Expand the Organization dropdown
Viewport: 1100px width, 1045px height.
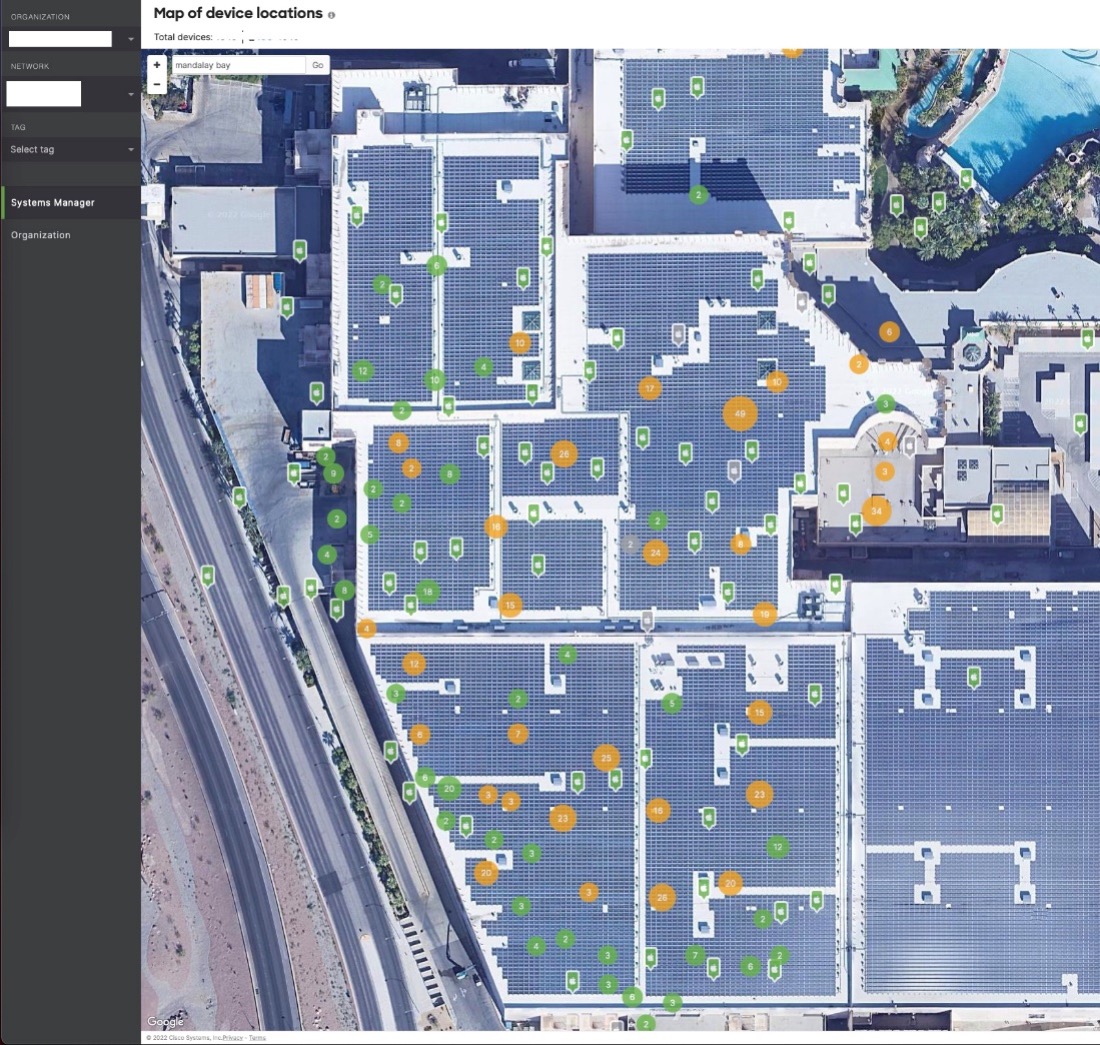pos(130,39)
